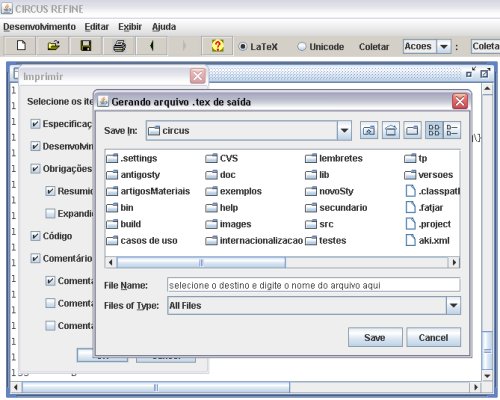Select the casos de uso folder
This screenshot has height=400, width=500.
(x=142, y=241)
